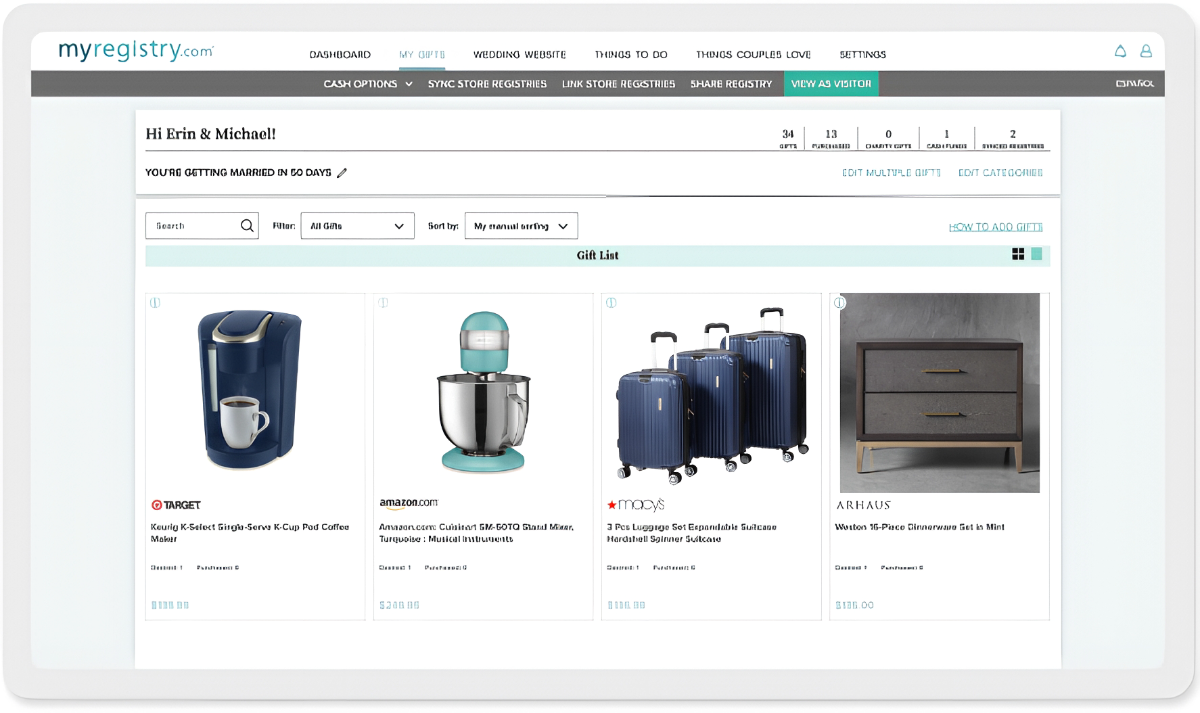Switch language to Español
This screenshot has width=1200, height=713.
pyautogui.click(x=1134, y=84)
